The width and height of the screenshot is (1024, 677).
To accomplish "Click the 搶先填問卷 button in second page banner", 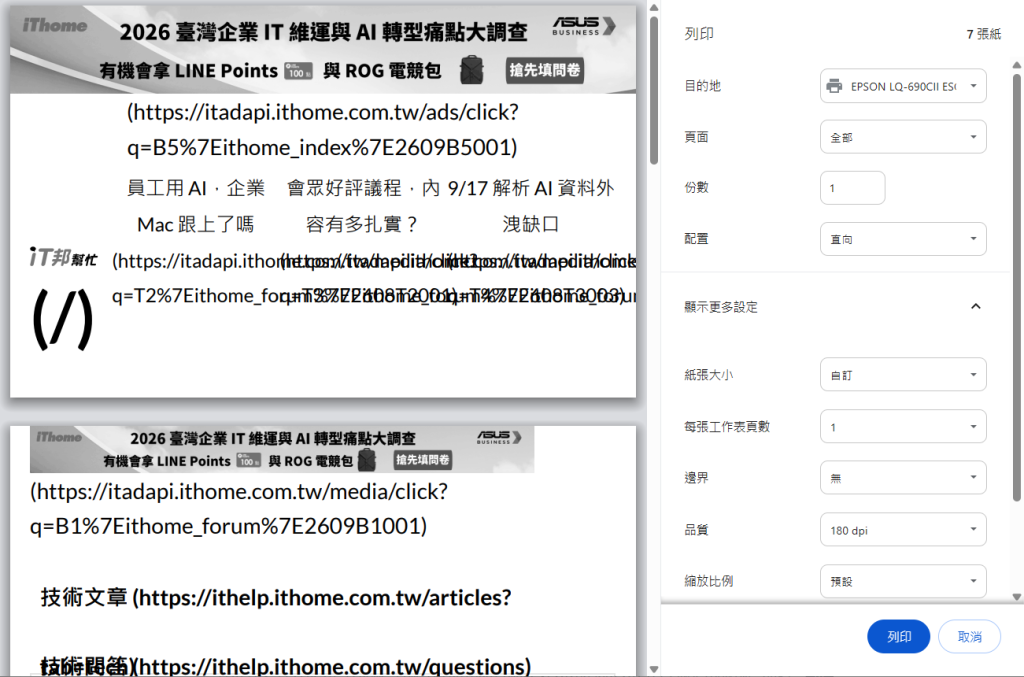I will [423, 460].
